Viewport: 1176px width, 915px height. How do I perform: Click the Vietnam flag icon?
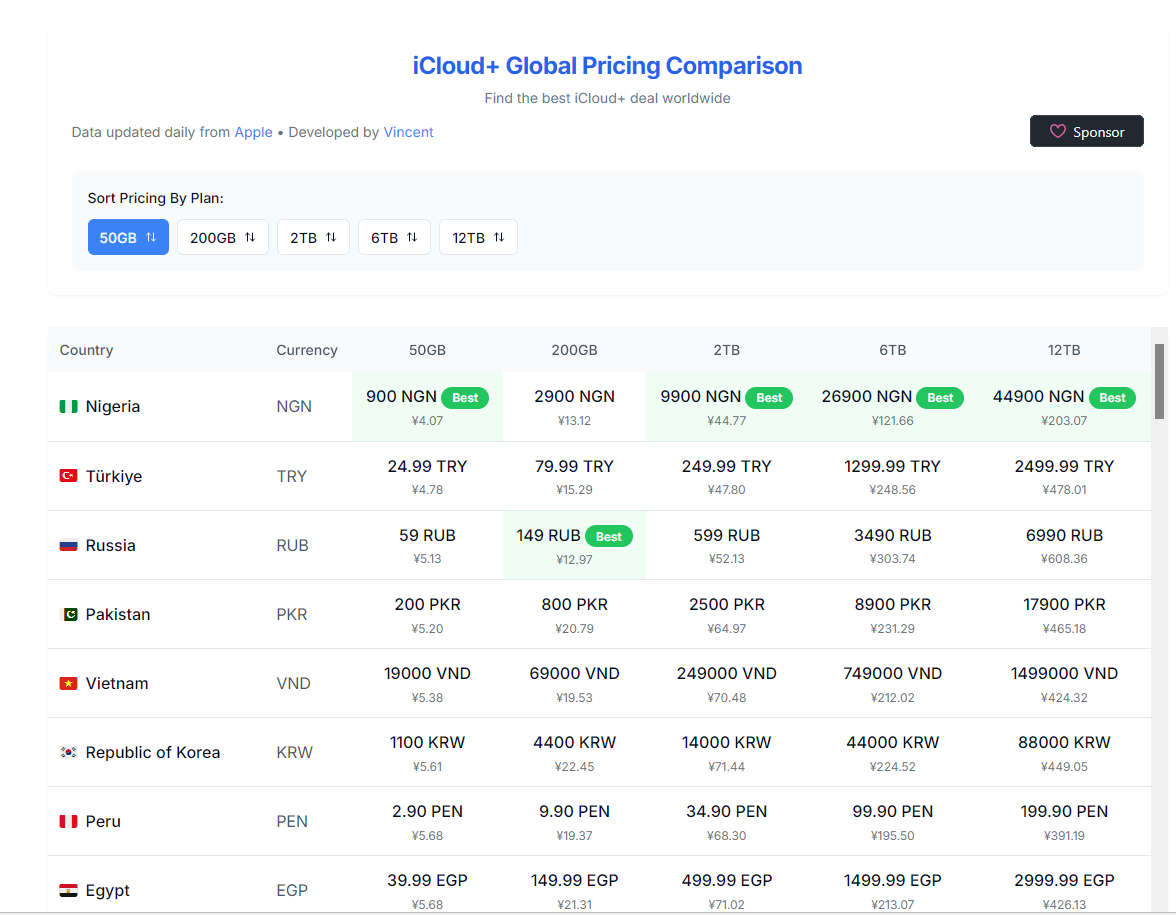tap(68, 683)
